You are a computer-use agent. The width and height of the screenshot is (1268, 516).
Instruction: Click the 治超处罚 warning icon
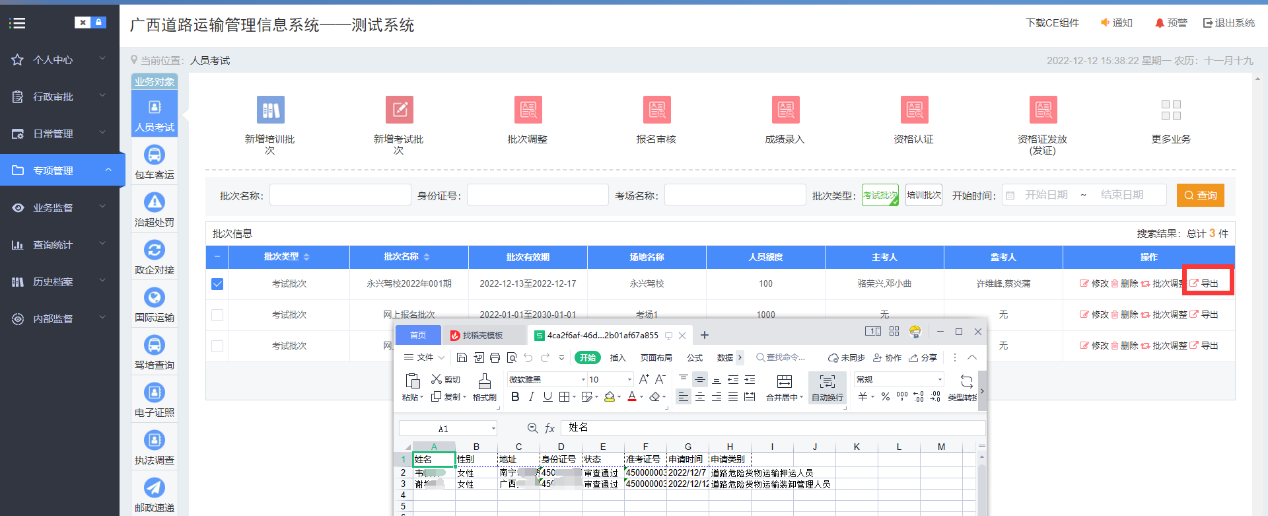click(x=154, y=203)
